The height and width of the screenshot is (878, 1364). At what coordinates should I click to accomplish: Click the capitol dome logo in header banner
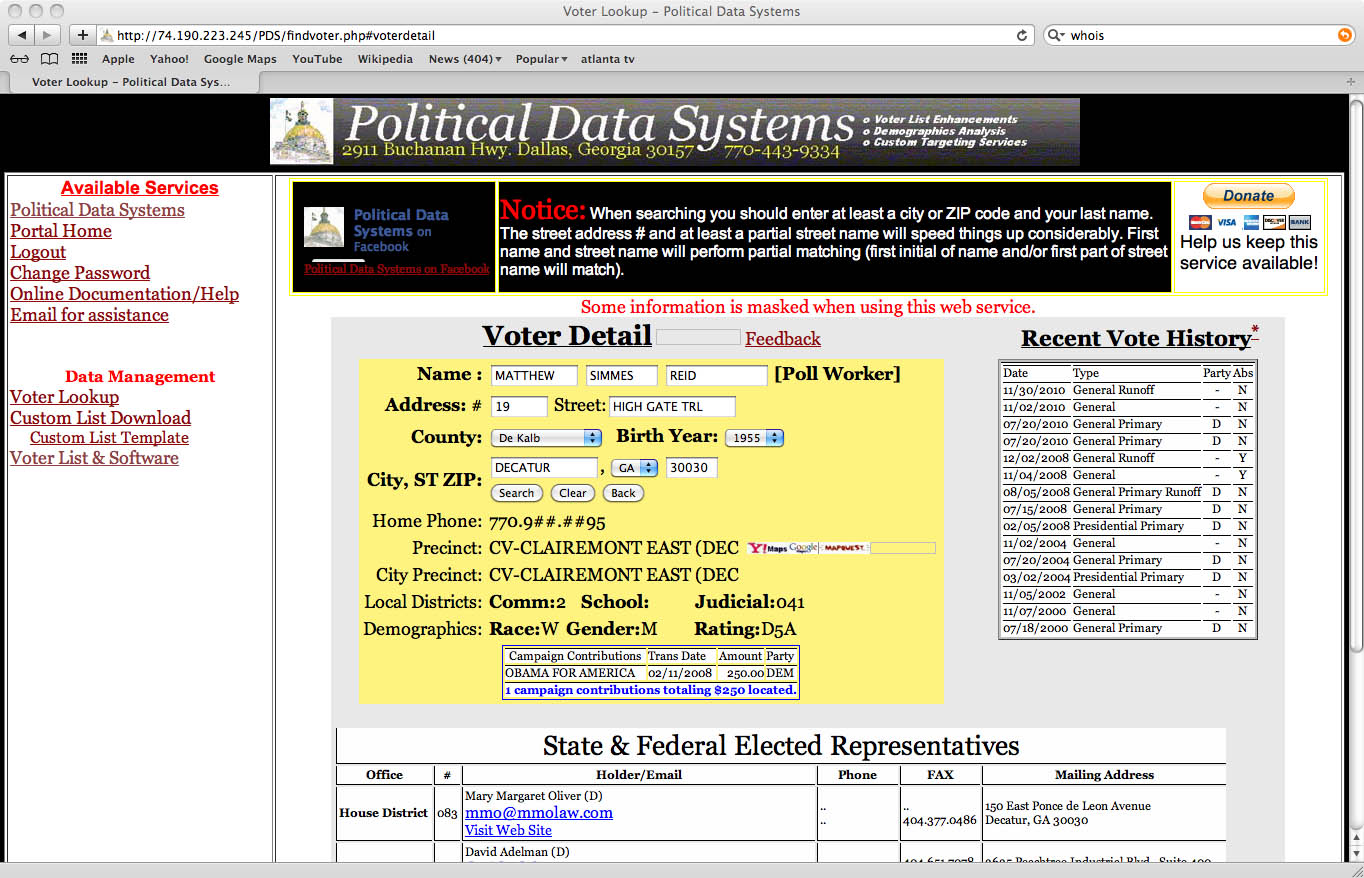(x=302, y=131)
